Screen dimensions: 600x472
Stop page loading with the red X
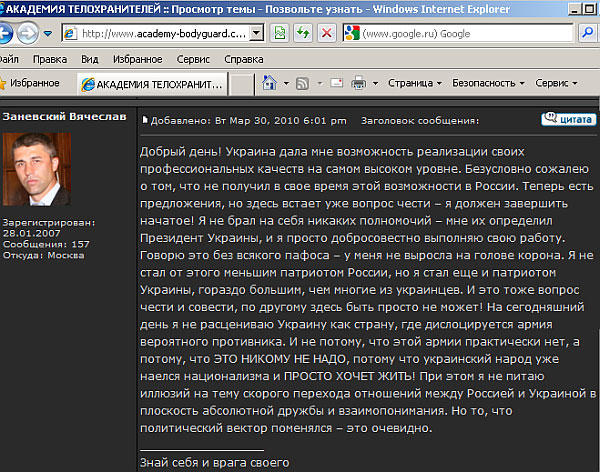tap(326, 32)
